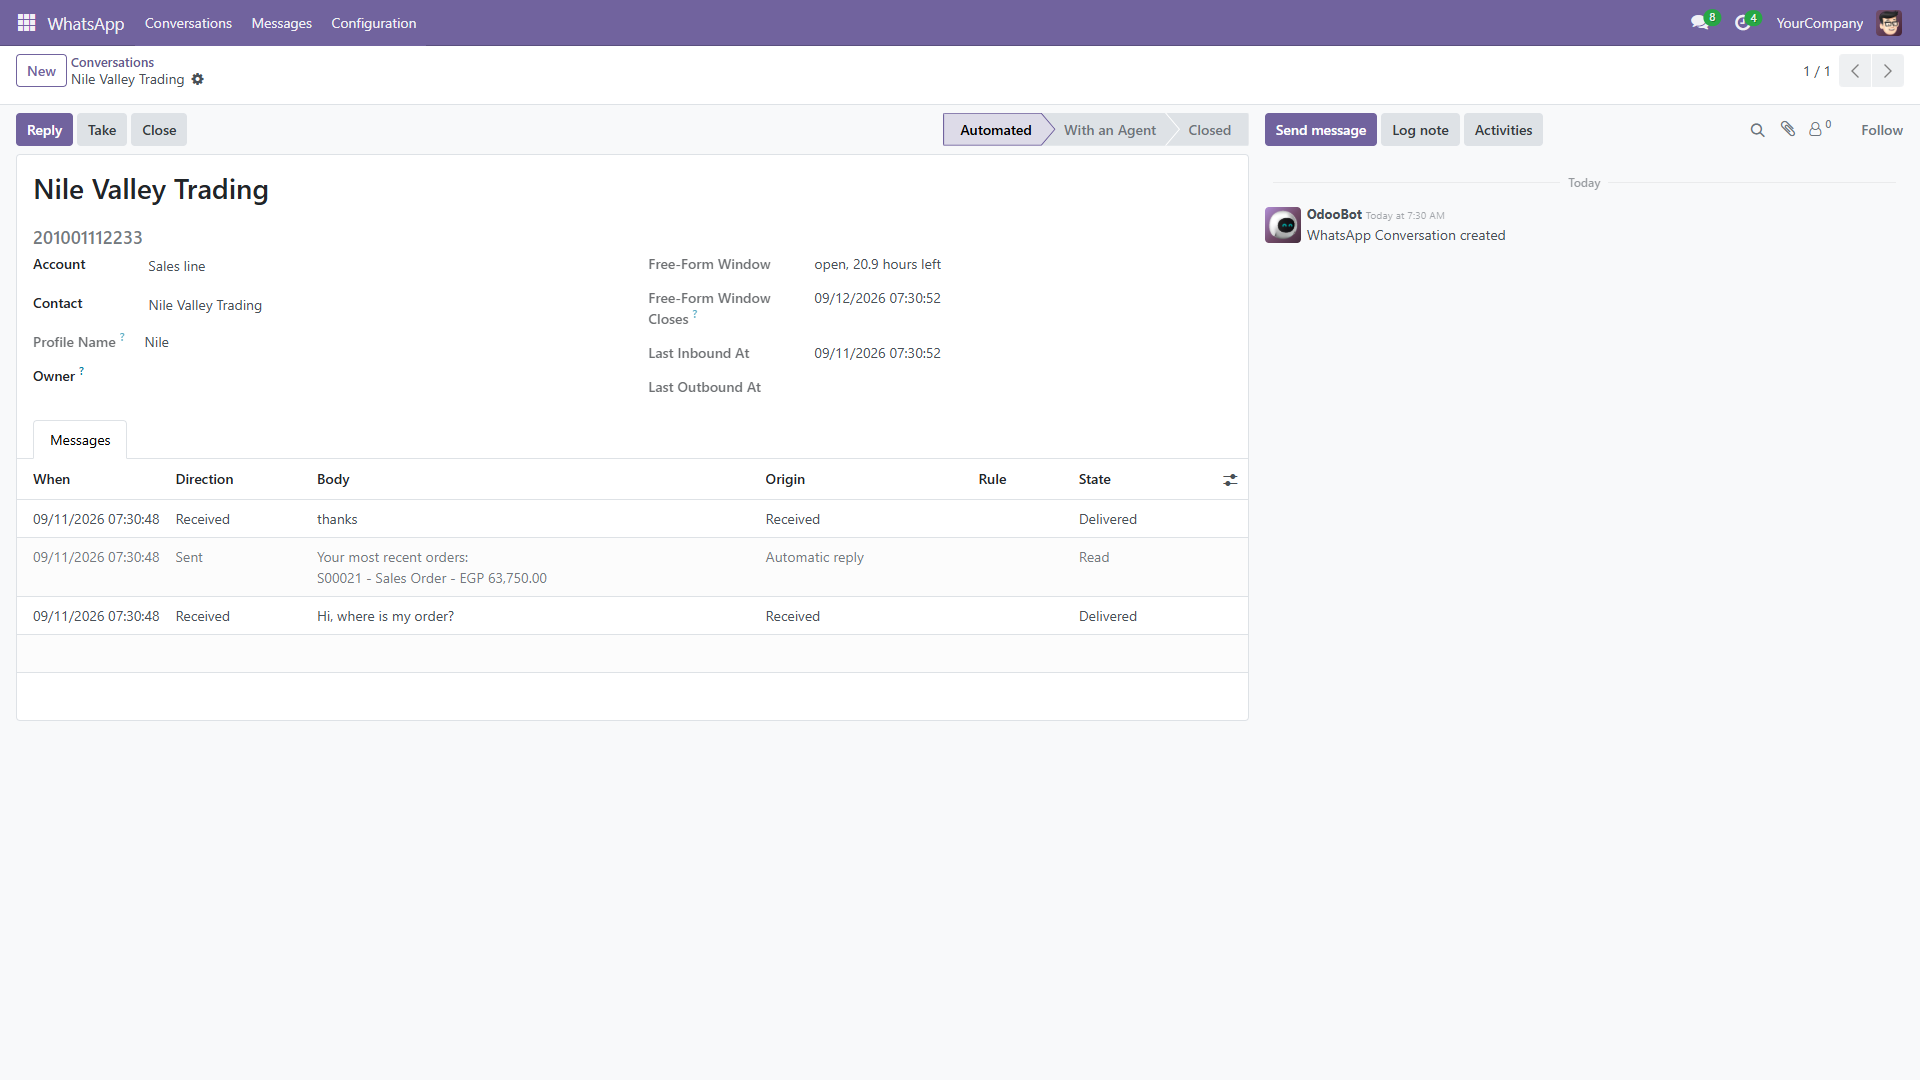Open the discuss messages notification icon
The image size is (1920, 1080).
(1702, 22)
